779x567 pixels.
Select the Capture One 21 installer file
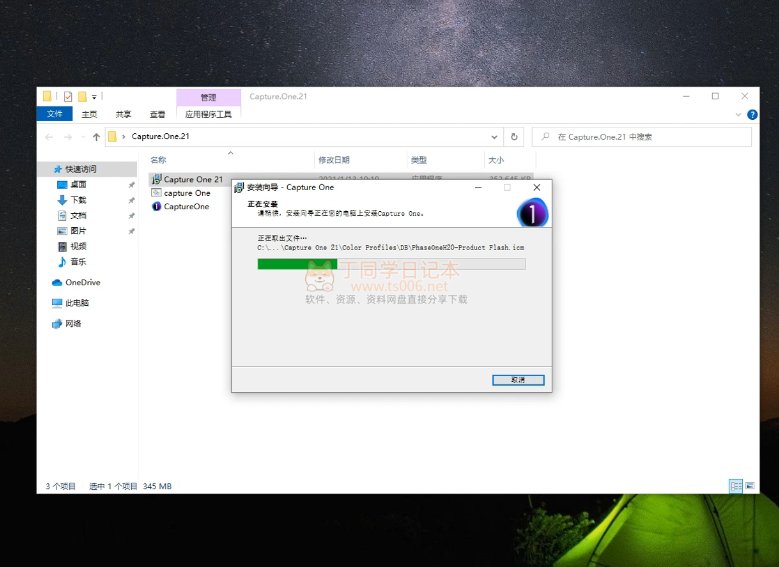[x=193, y=179]
